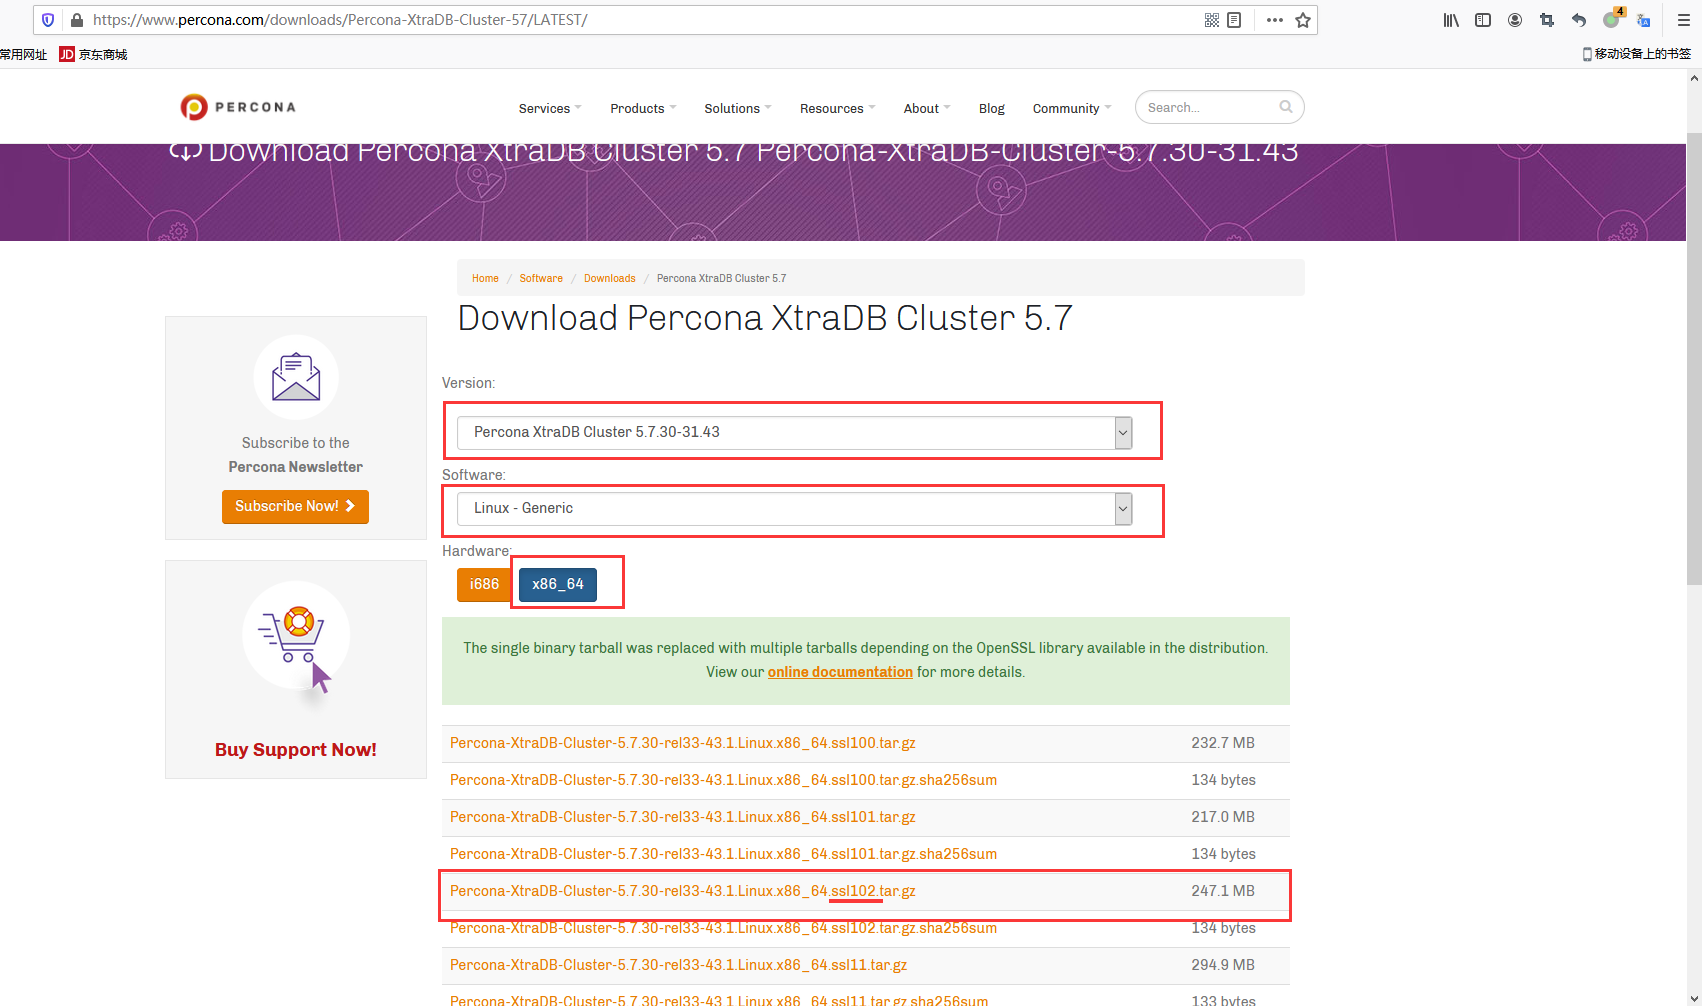
Task: Open page actions three-dot menu
Action: 1274,20
